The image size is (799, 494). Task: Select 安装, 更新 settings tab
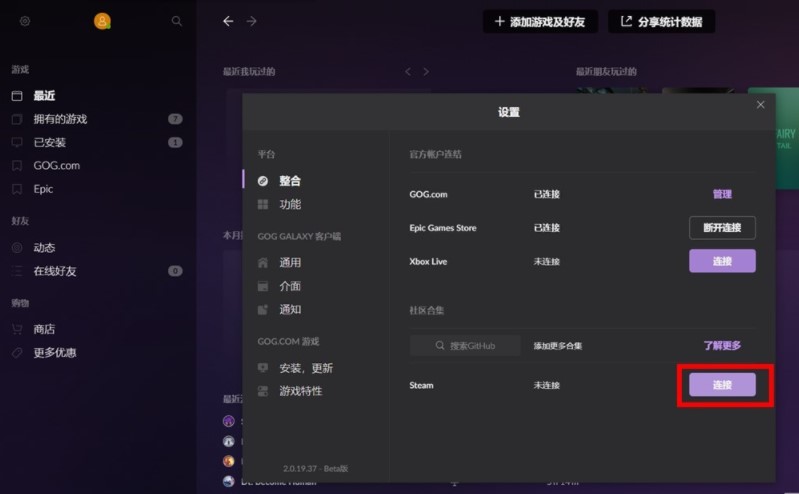click(x=306, y=368)
